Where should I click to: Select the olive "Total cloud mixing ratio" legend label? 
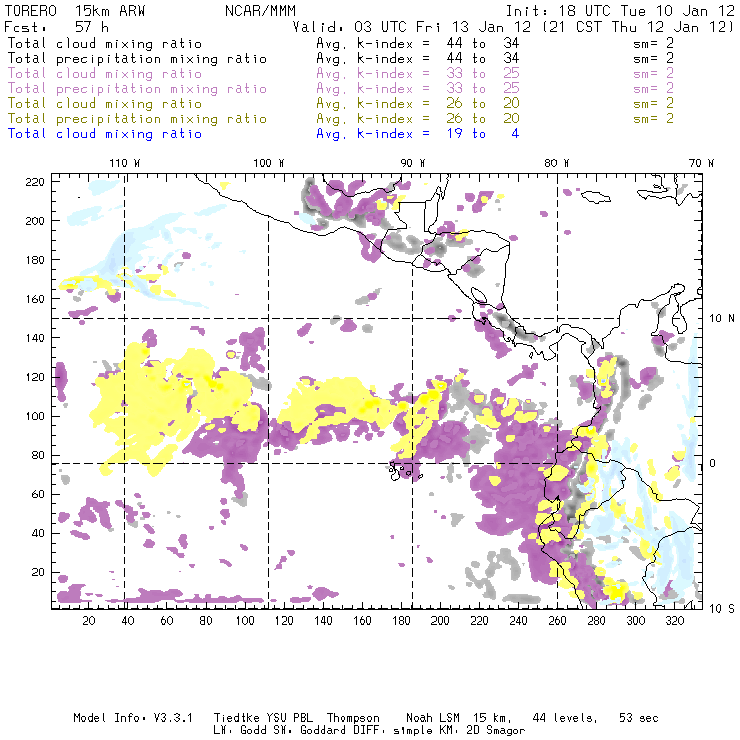(x=104, y=104)
